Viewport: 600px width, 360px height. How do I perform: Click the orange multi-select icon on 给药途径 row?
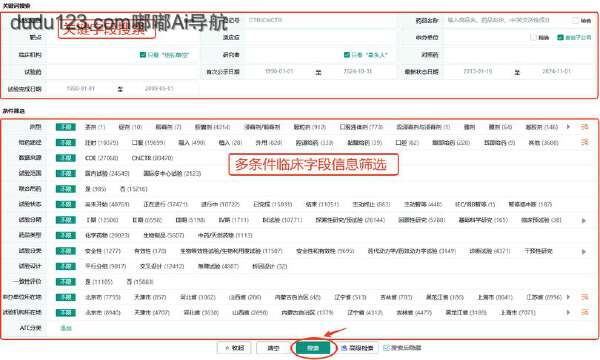point(584,142)
